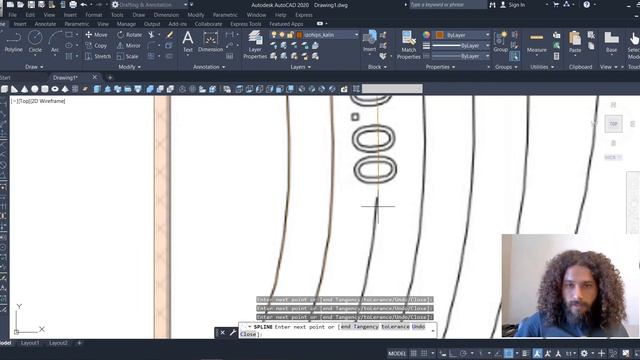Activate the Copy tool
Viewport: 640px width, 360px height.
click(96, 45)
